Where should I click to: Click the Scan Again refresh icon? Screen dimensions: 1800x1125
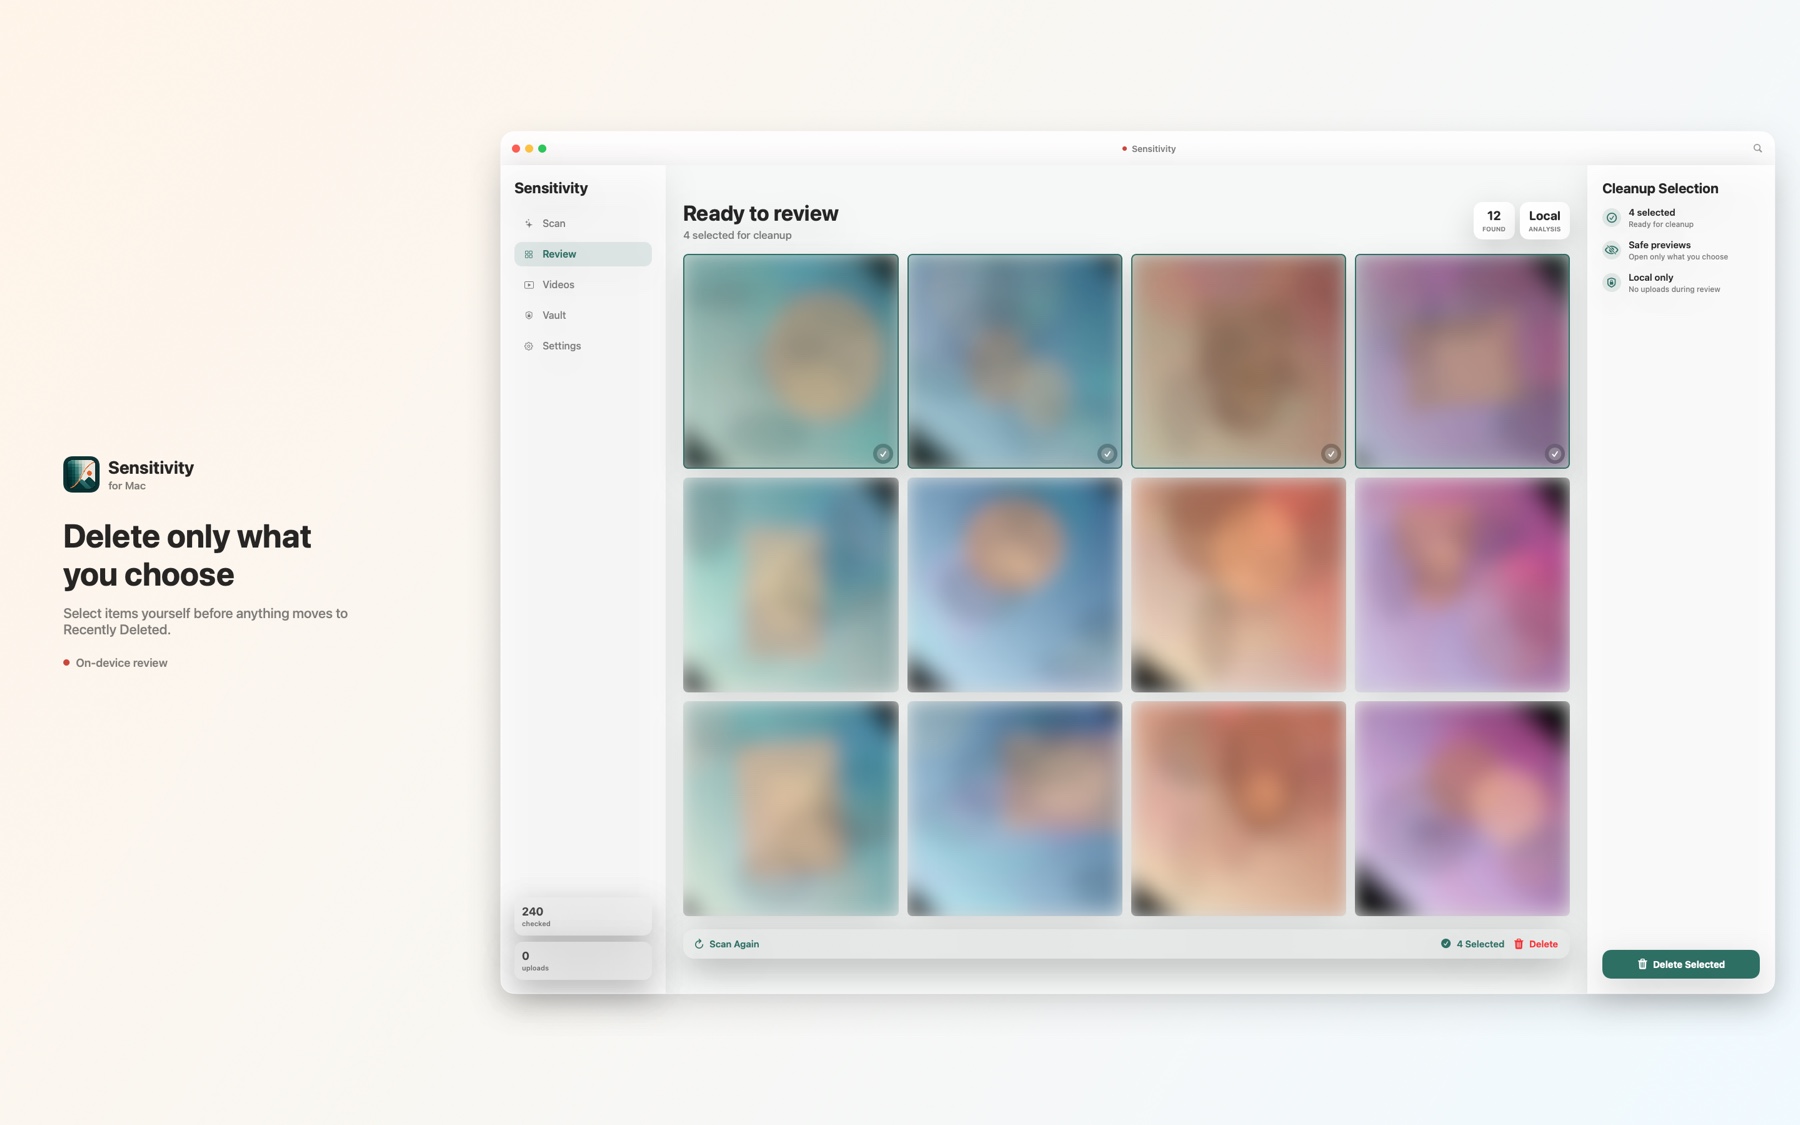click(699, 944)
